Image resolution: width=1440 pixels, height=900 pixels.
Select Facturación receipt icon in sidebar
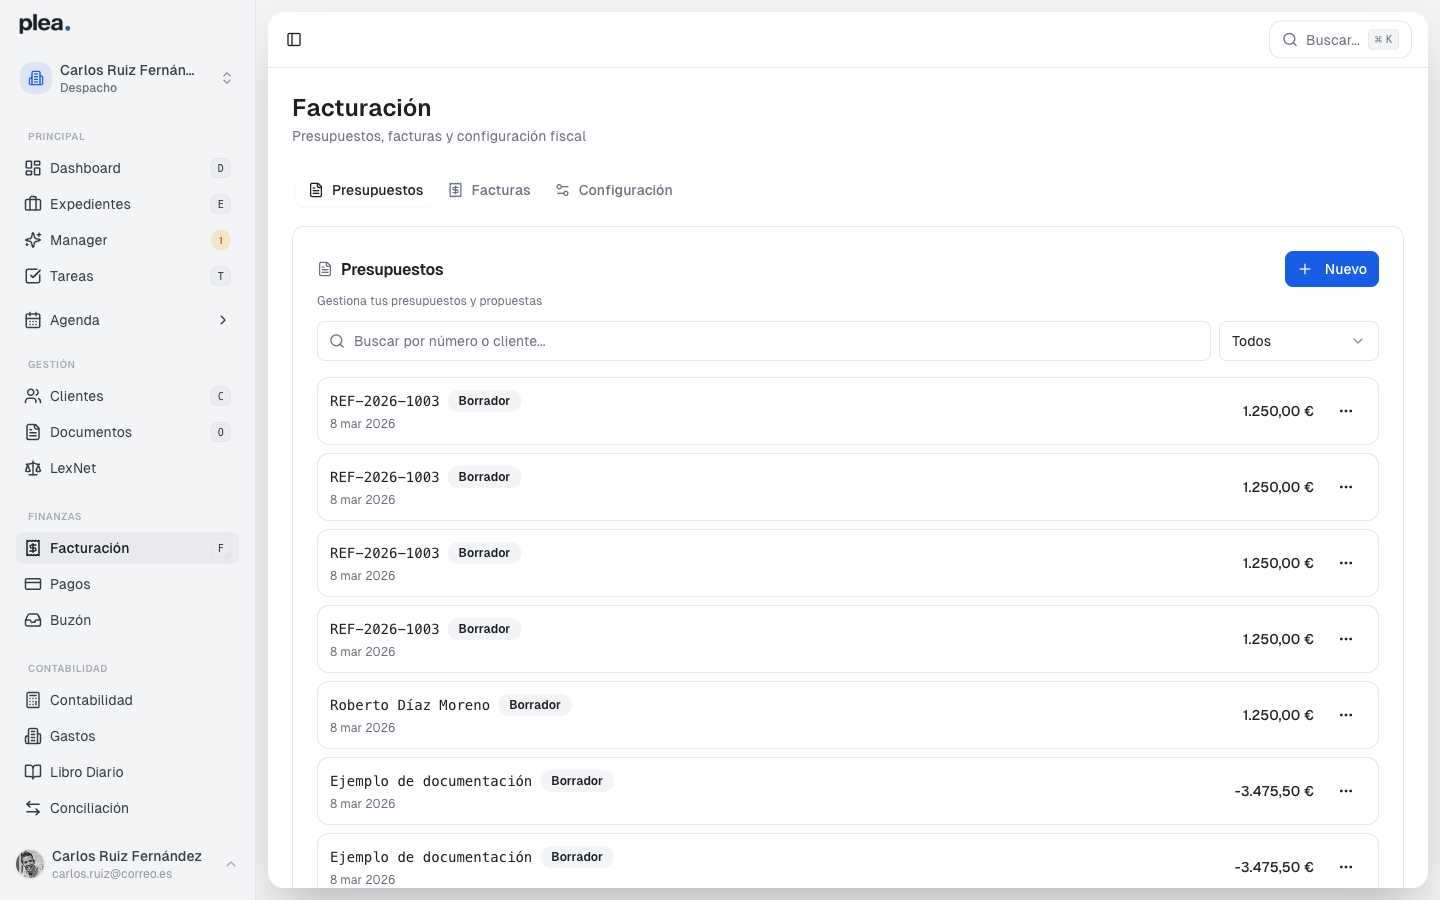[x=33, y=548]
